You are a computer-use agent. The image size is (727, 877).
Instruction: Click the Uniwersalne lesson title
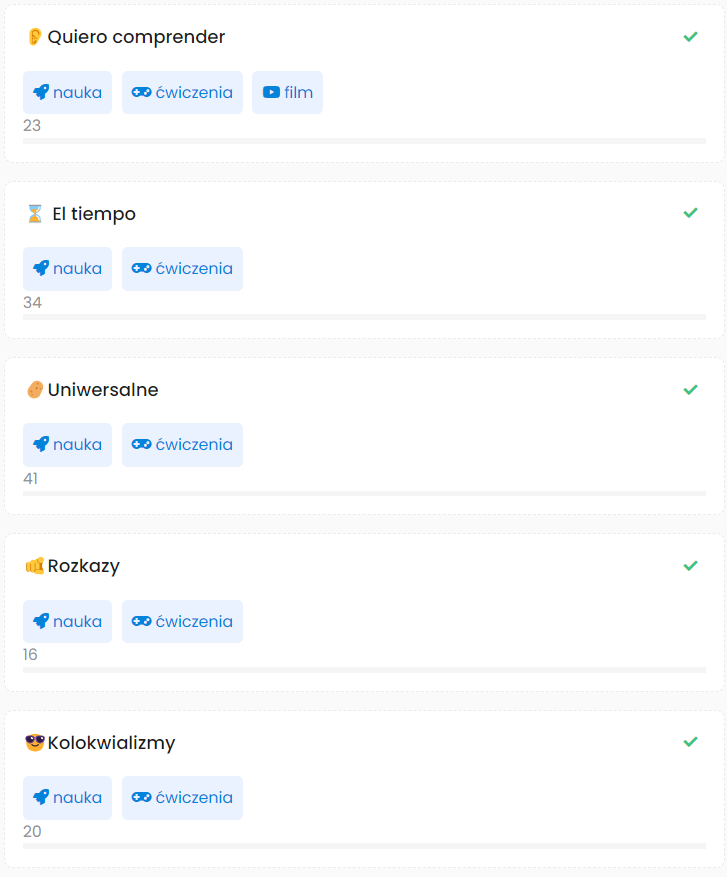pyautogui.click(x=103, y=390)
